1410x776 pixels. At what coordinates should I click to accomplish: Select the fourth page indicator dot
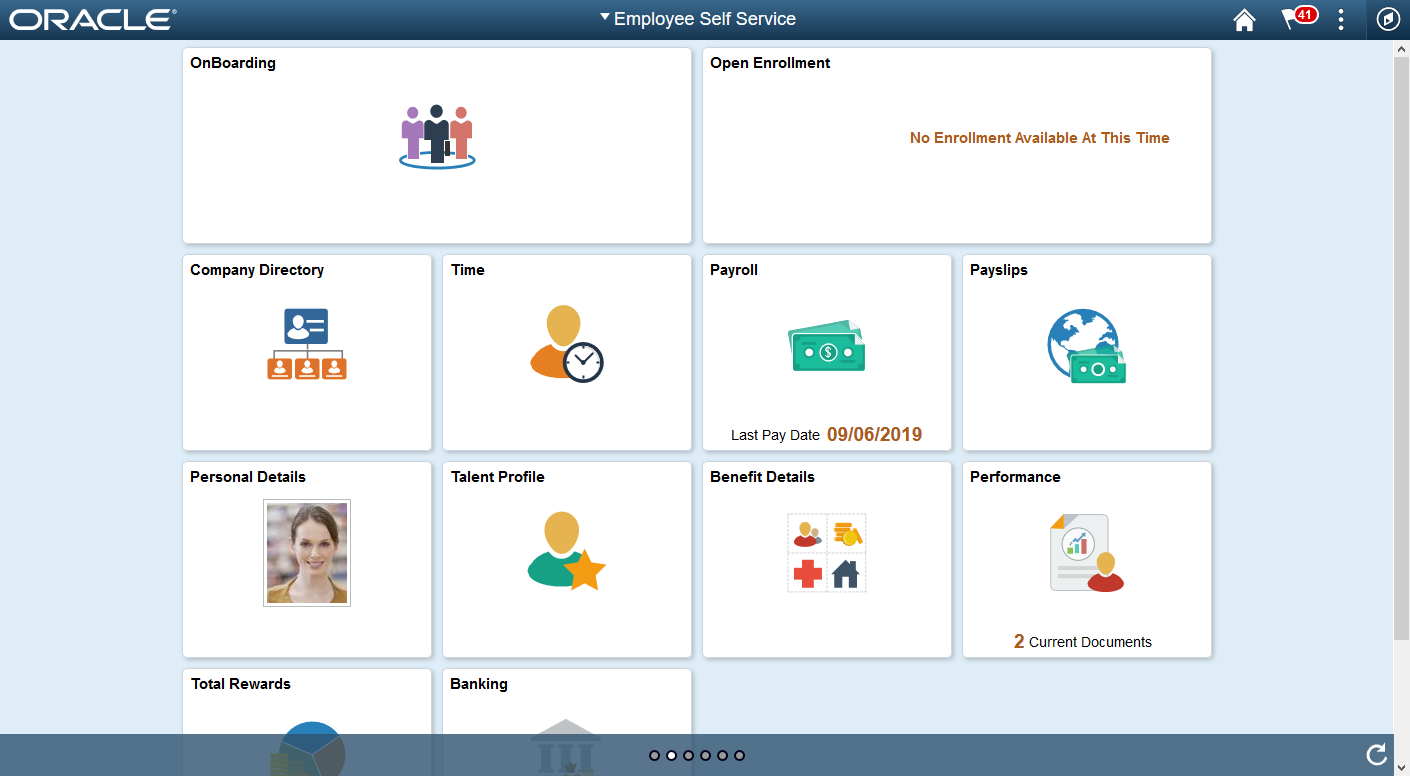pos(705,756)
